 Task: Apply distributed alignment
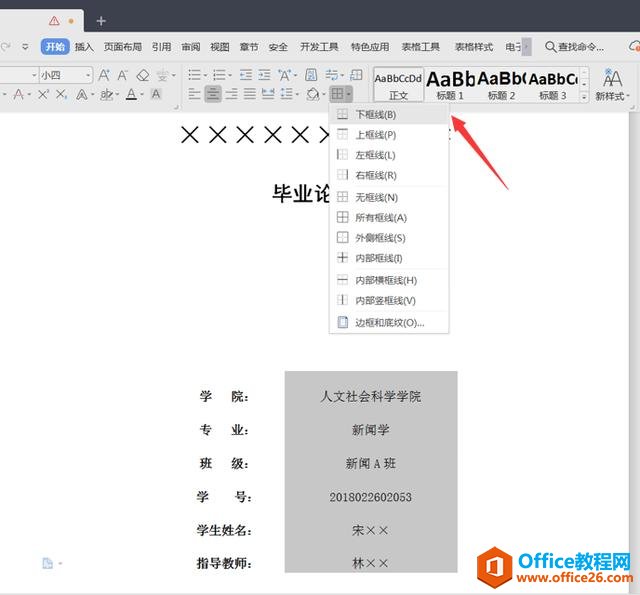[x=268, y=94]
